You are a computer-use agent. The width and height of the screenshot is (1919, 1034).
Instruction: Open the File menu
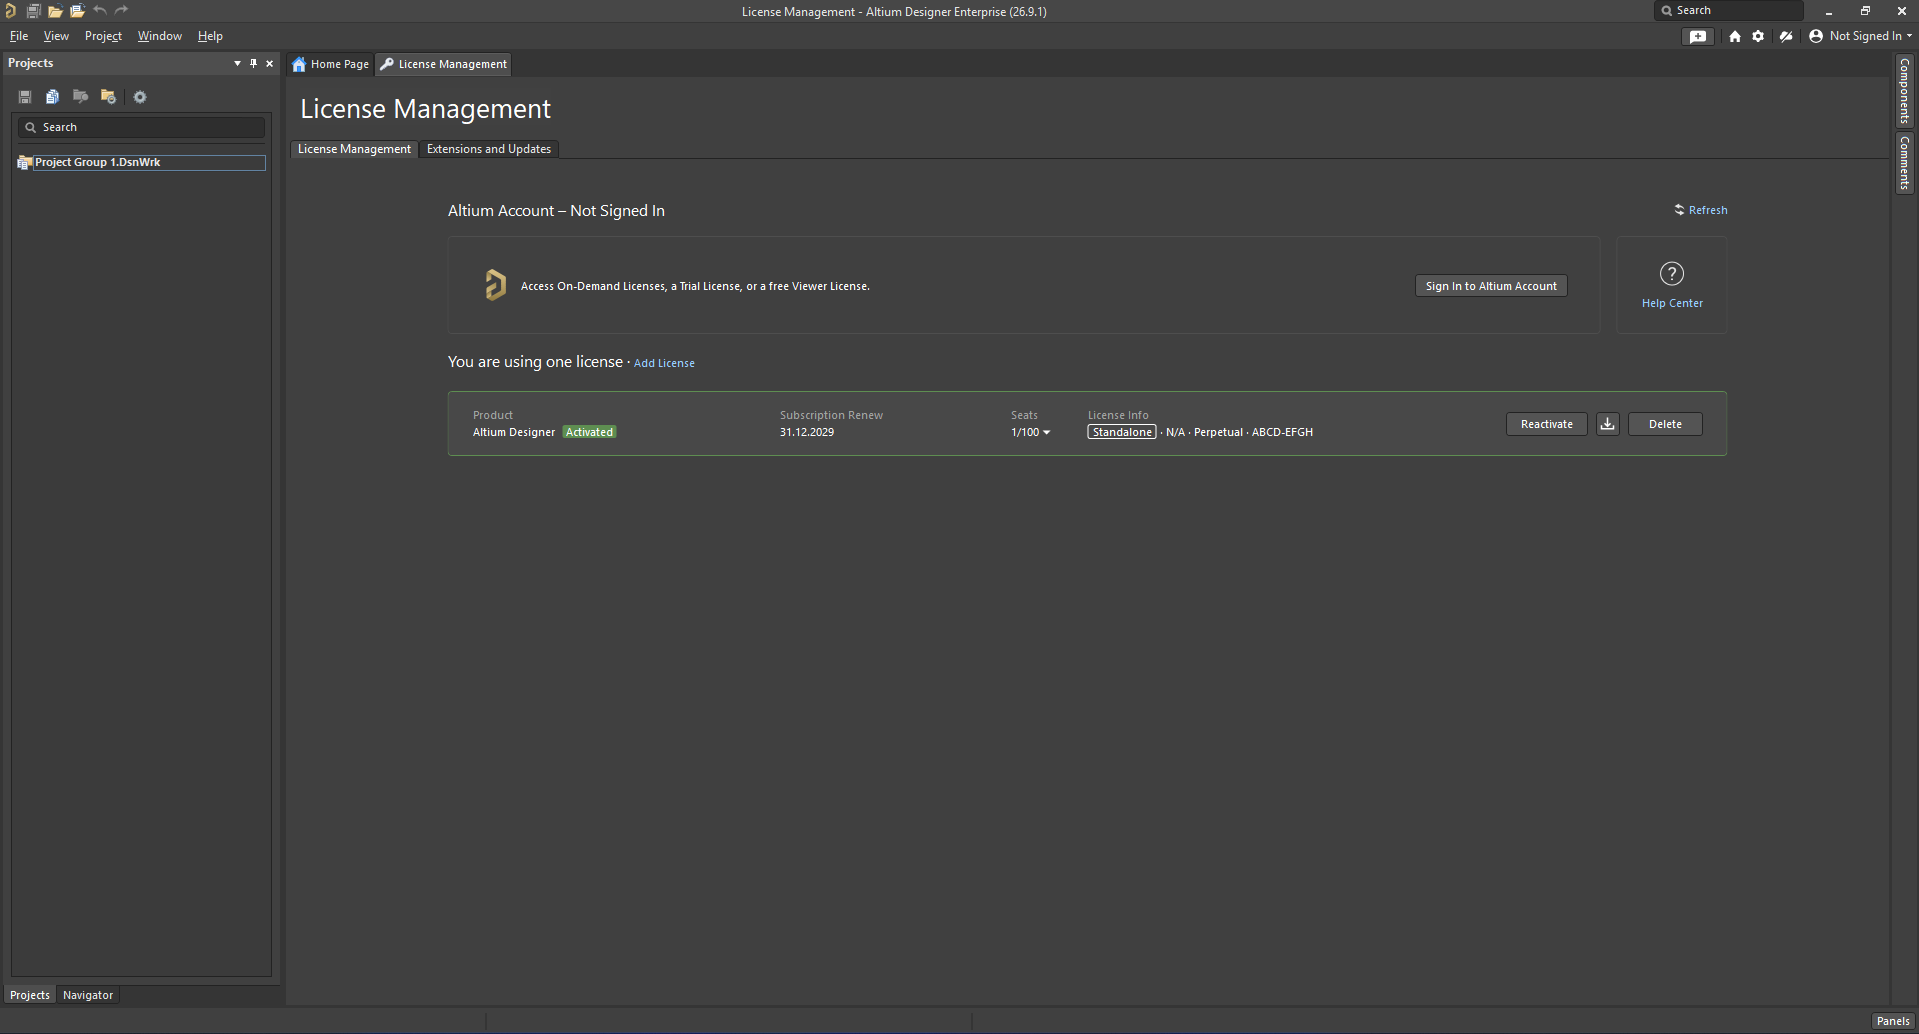(19, 36)
